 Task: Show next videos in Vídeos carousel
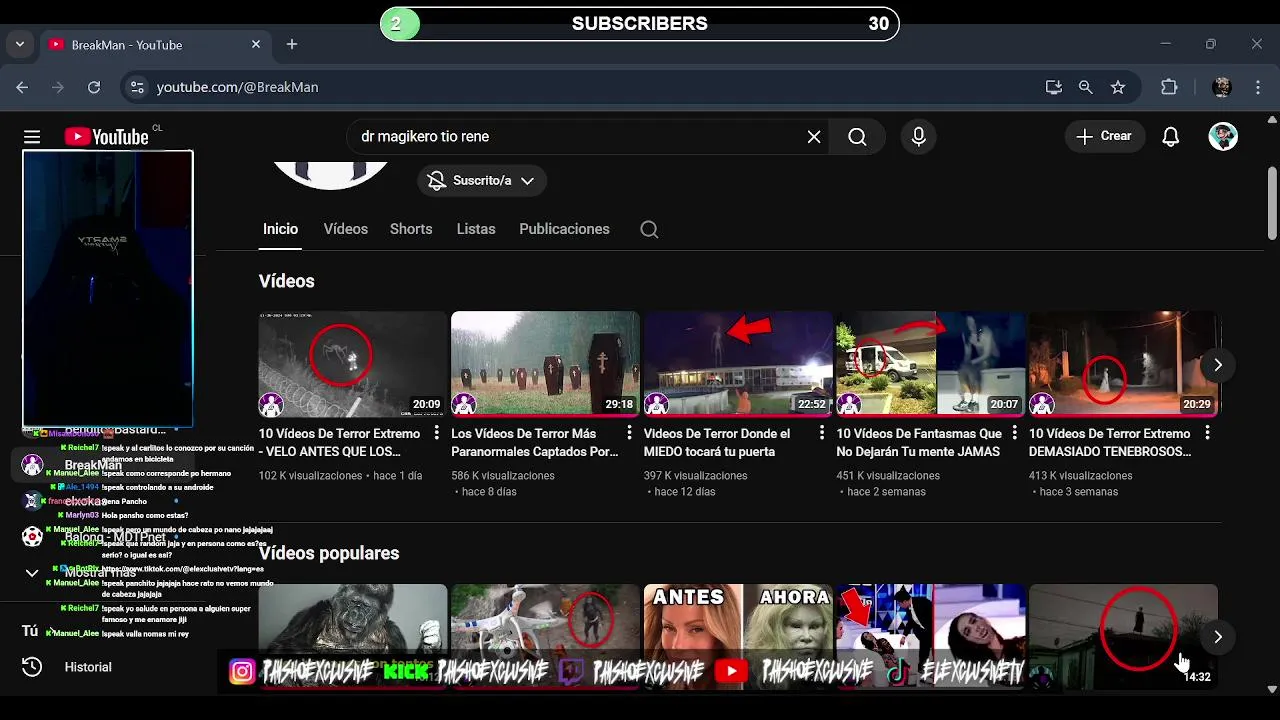(x=1217, y=365)
